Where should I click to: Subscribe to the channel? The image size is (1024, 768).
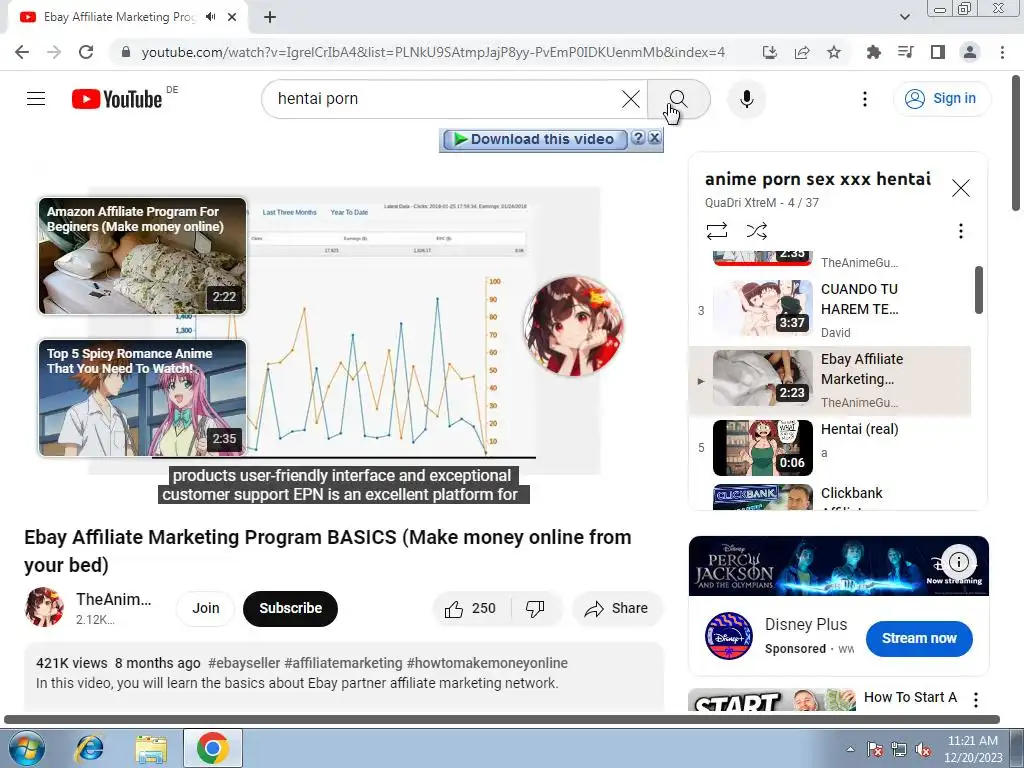click(x=291, y=608)
